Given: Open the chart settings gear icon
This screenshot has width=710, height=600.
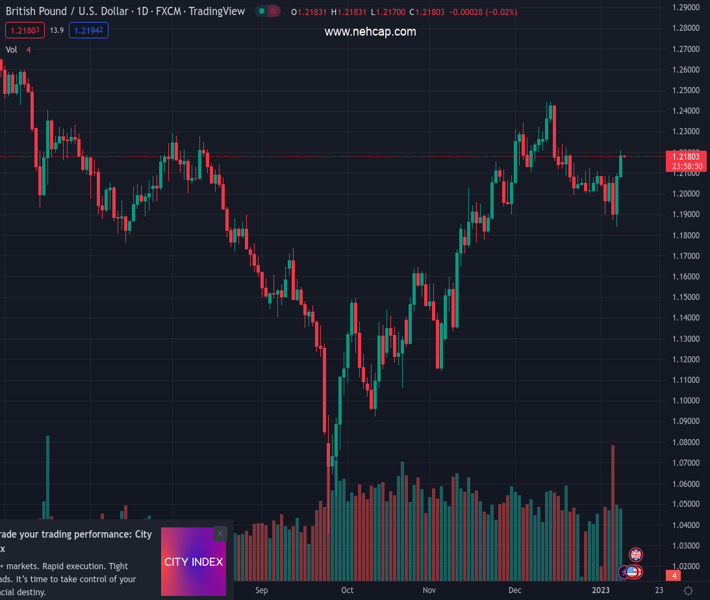Looking at the screenshot, I should point(688,591).
